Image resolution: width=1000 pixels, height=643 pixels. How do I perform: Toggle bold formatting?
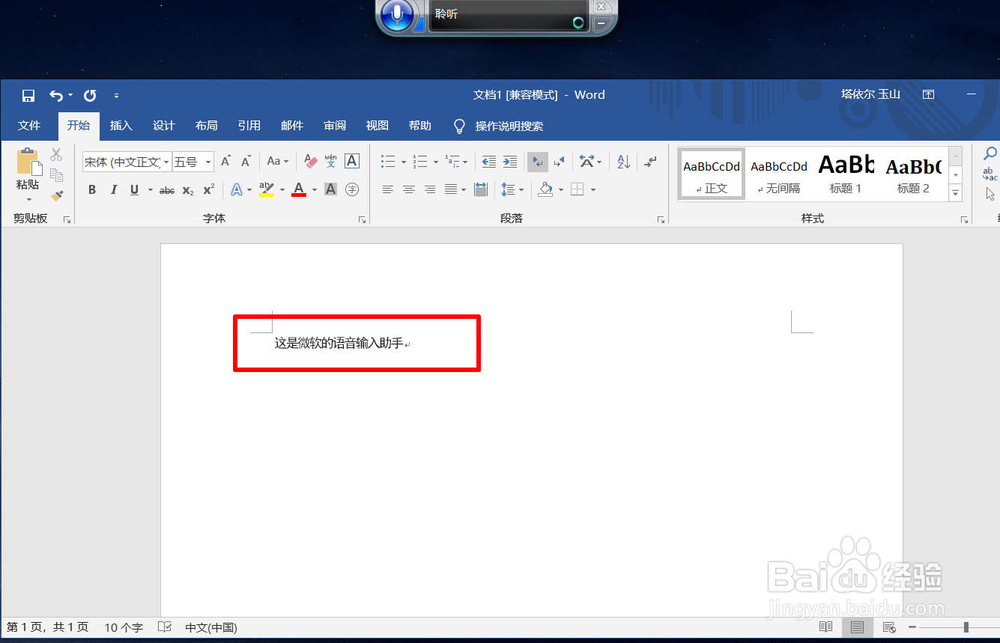pos(92,190)
